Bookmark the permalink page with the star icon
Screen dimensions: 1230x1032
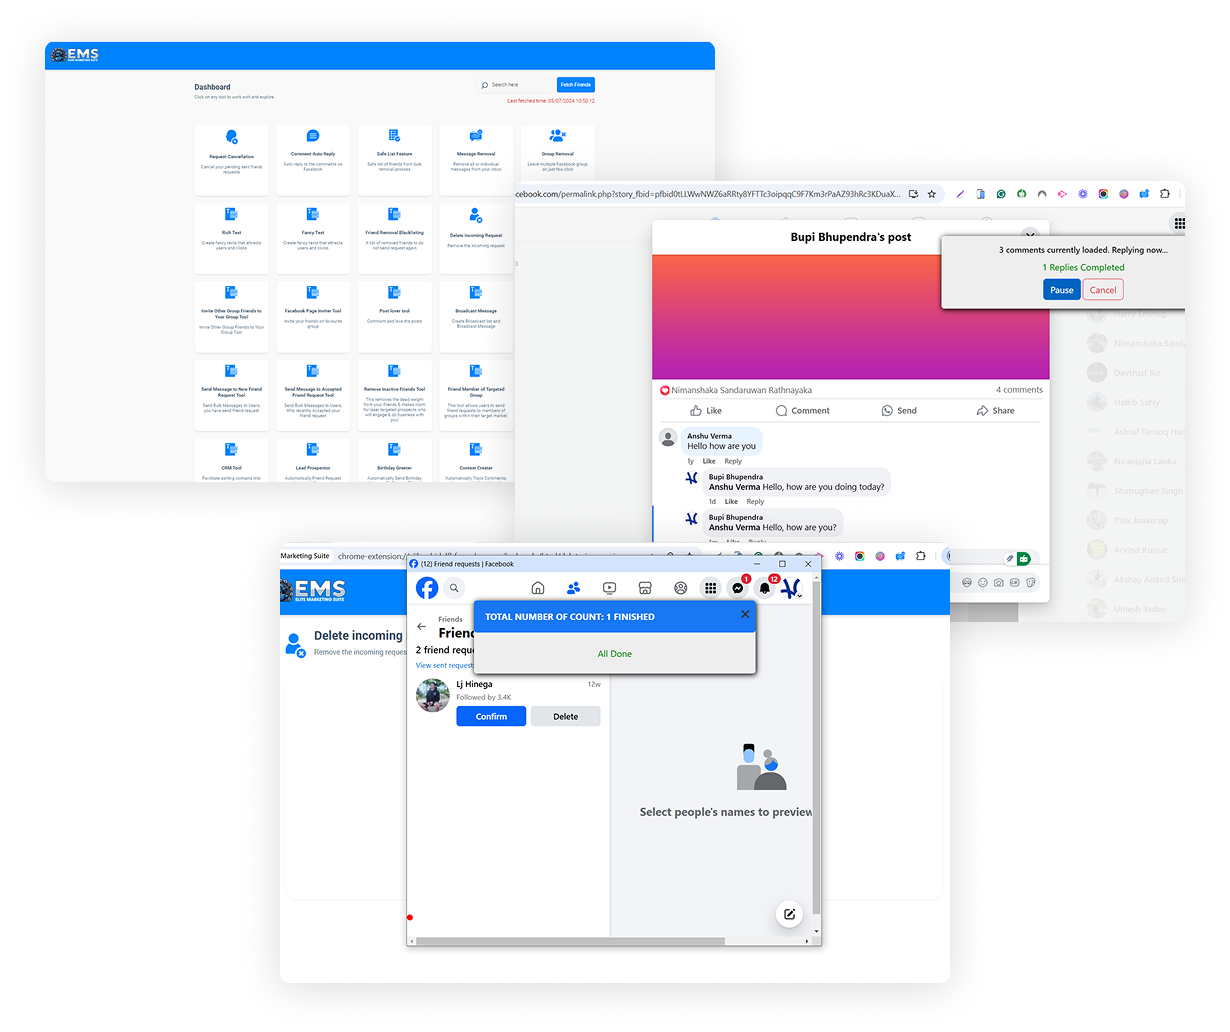tap(932, 194)
